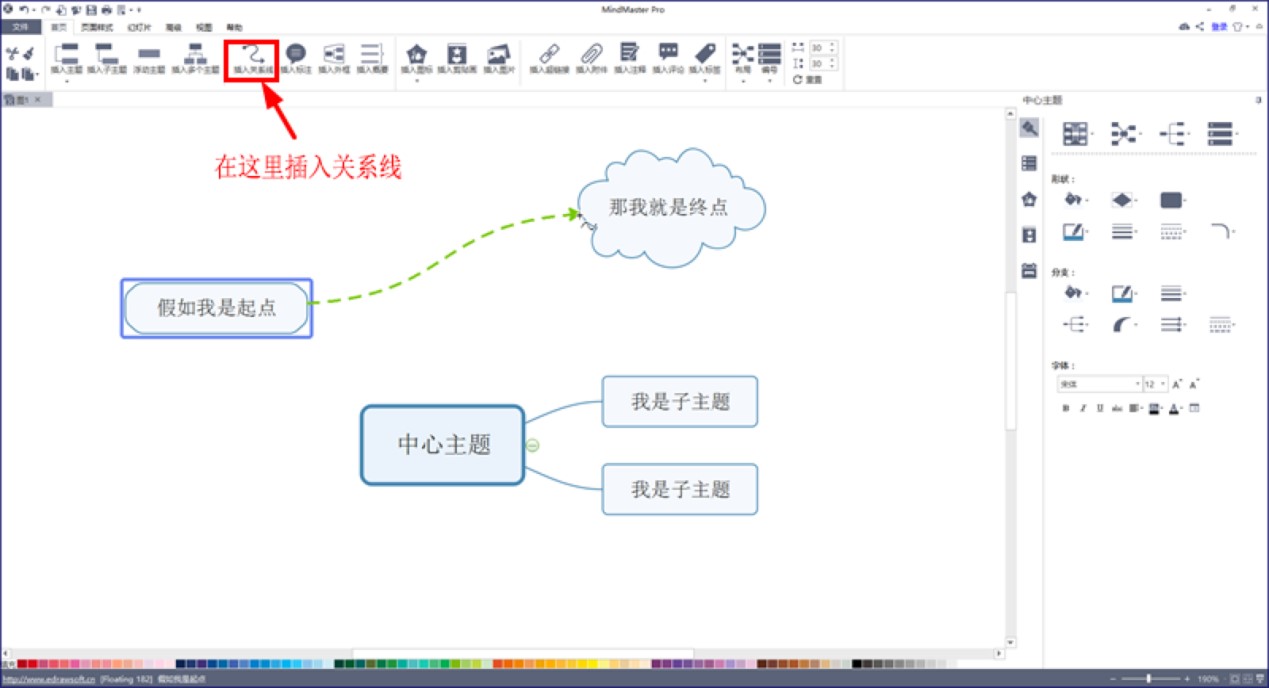Image resolution: width=1269 pixels, height=688 pixels.
Task: Open the clipart side panel tab
Action: (x=1029, y=235)
